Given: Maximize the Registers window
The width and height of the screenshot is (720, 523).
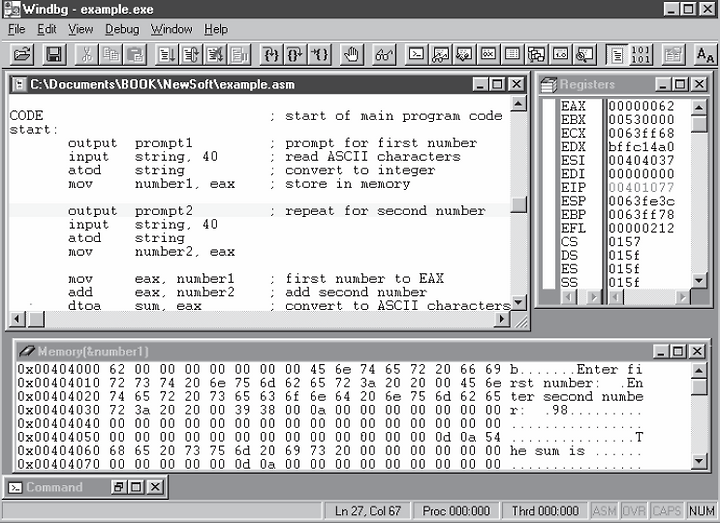Looking at the screenshot, I should click(681, 84).
